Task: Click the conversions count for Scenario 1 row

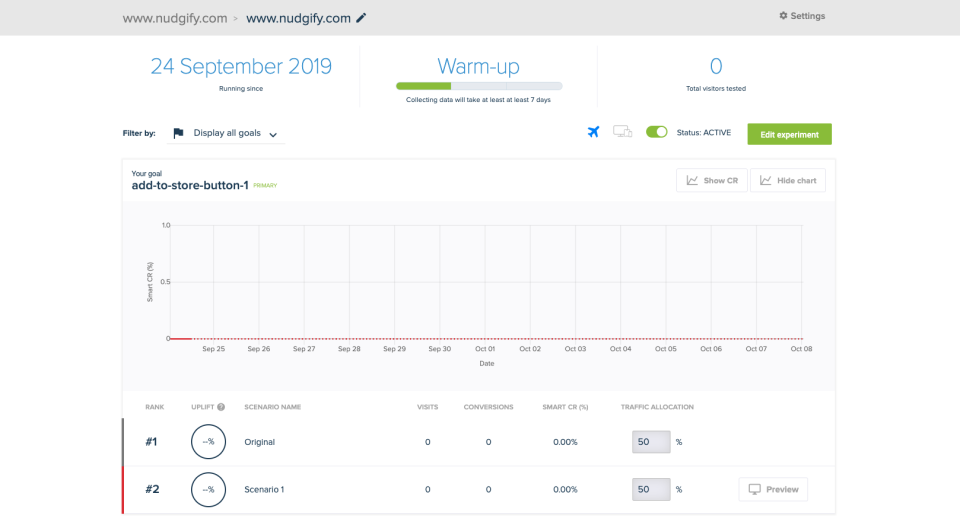Action: (488, 489)
